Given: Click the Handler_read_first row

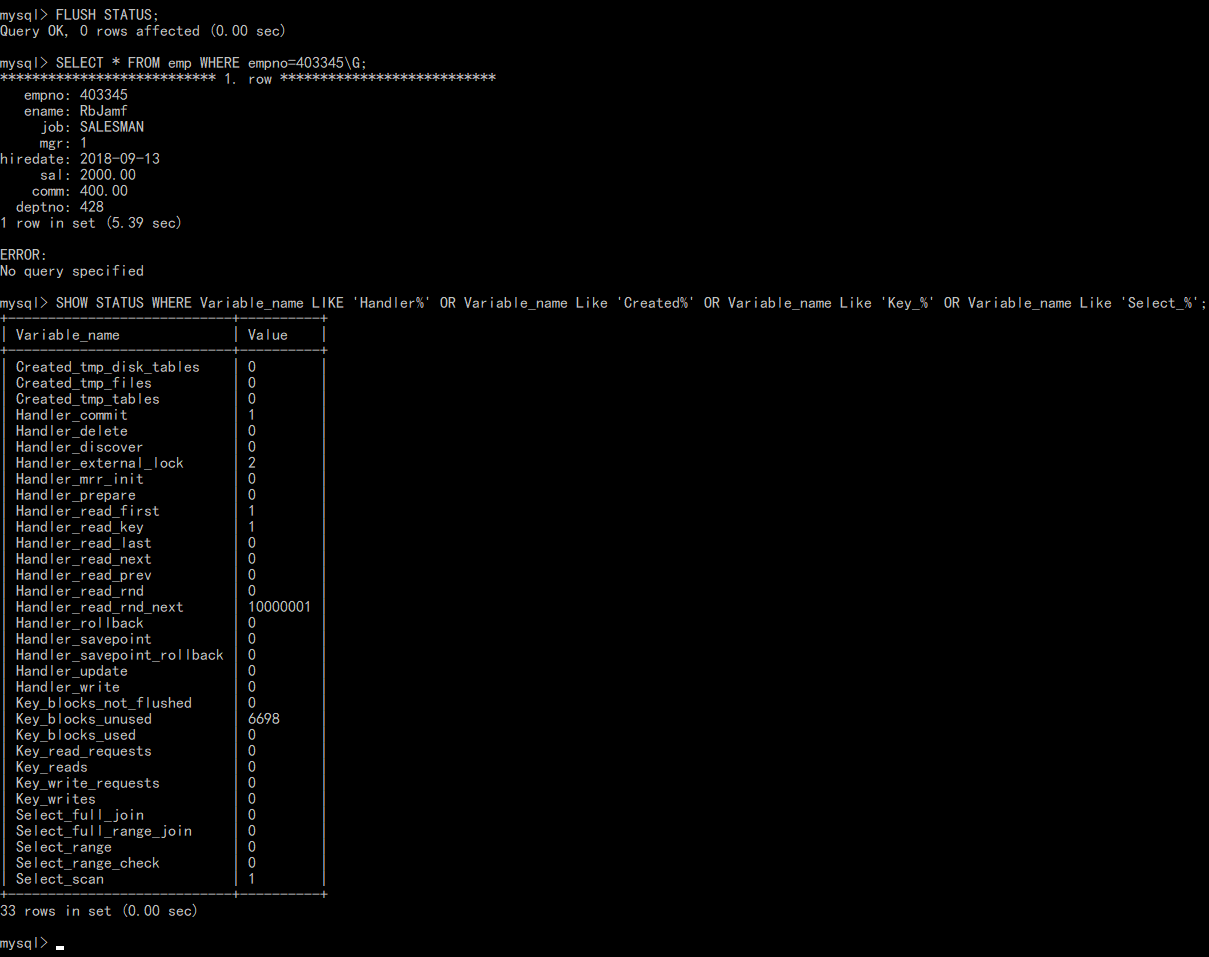Looking at the screenshot, I should (163, 511).
